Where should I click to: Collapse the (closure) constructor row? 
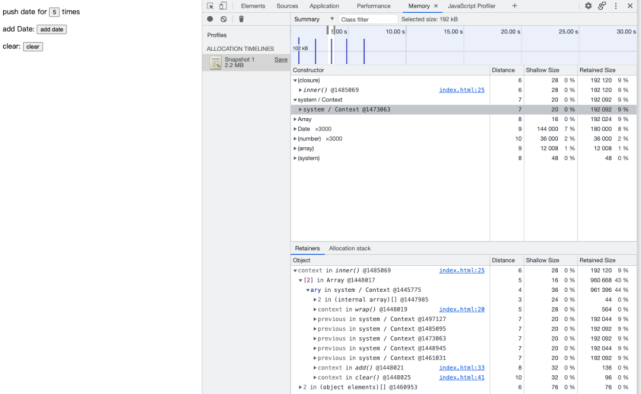(295, 81)
